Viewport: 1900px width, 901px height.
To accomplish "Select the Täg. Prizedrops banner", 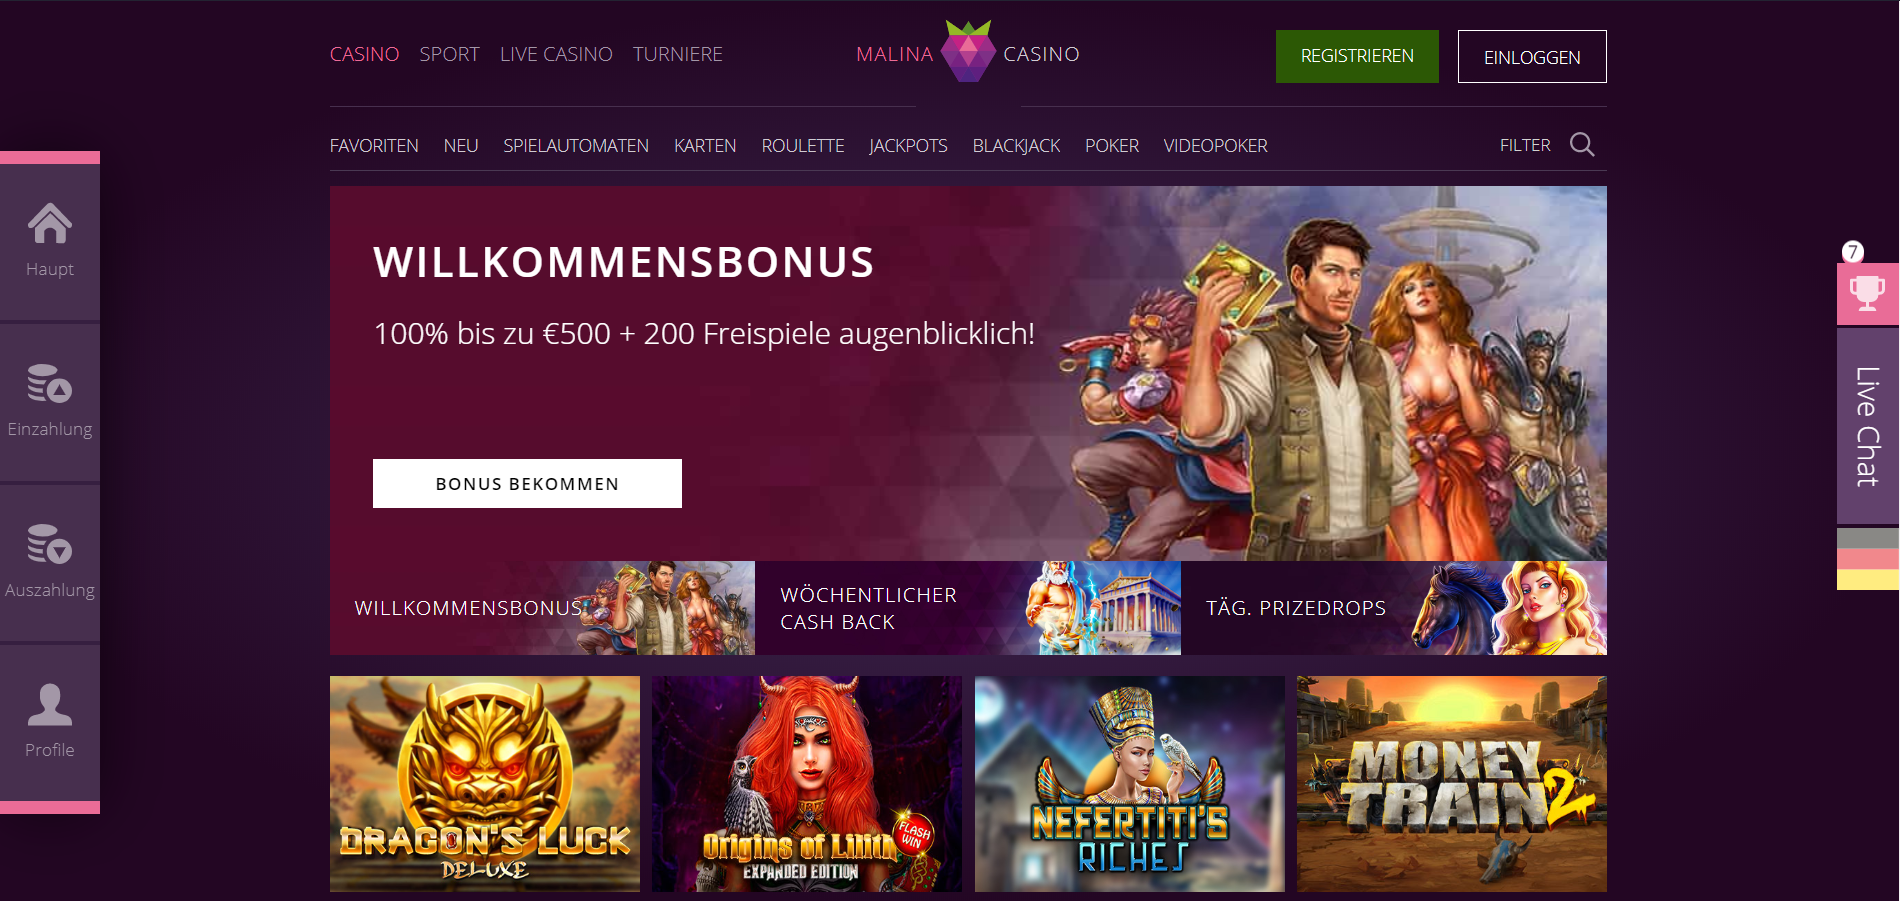I will (x=1394, y=608).
